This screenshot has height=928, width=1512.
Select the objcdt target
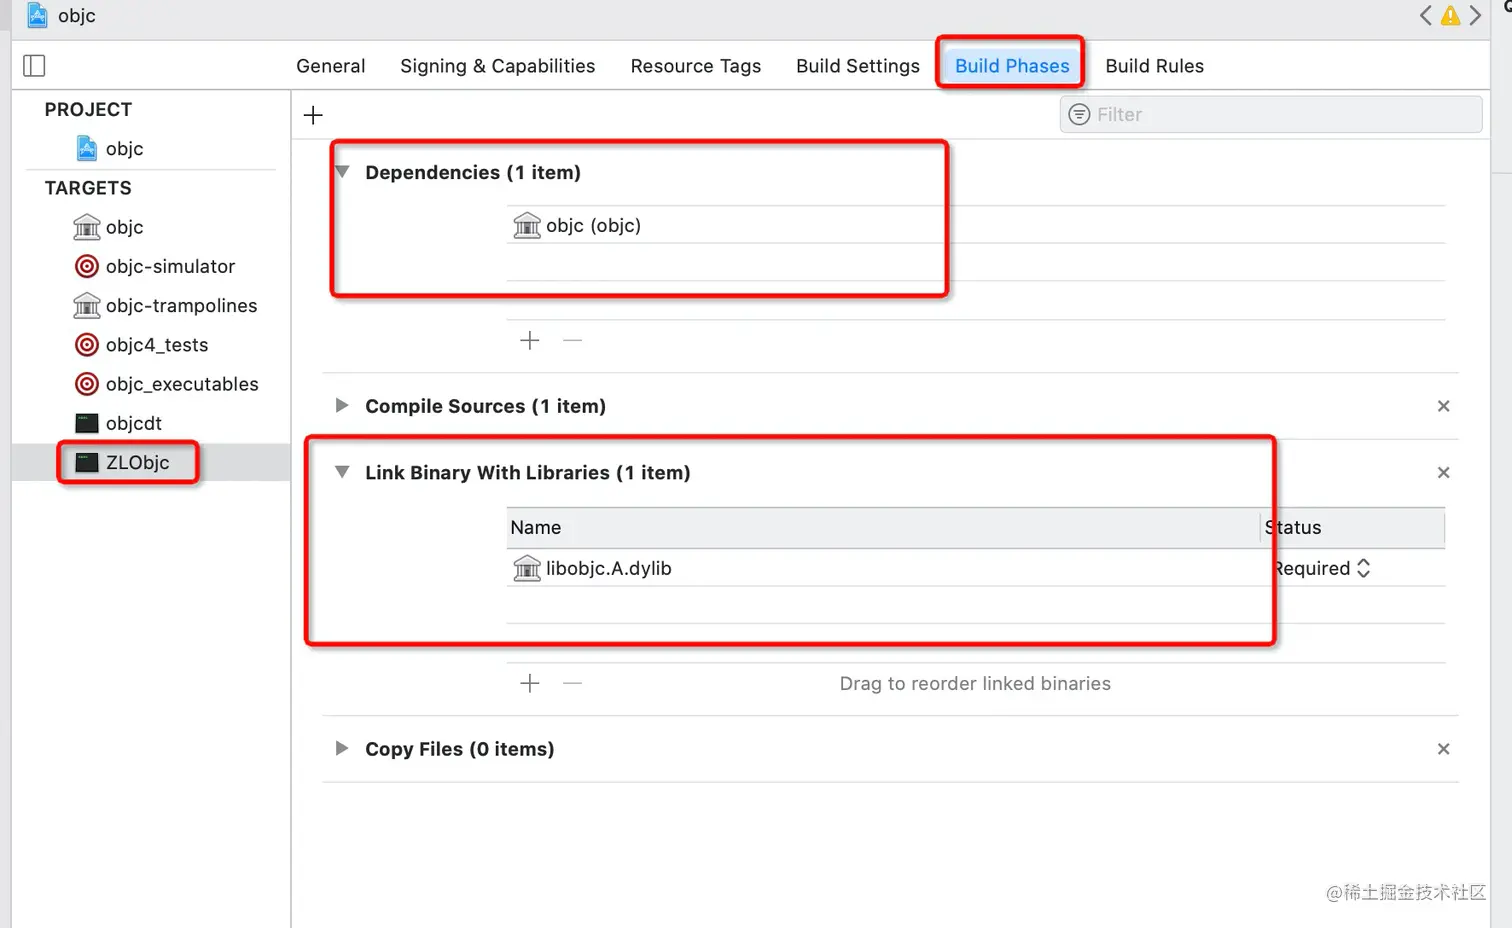pos(119,423)
